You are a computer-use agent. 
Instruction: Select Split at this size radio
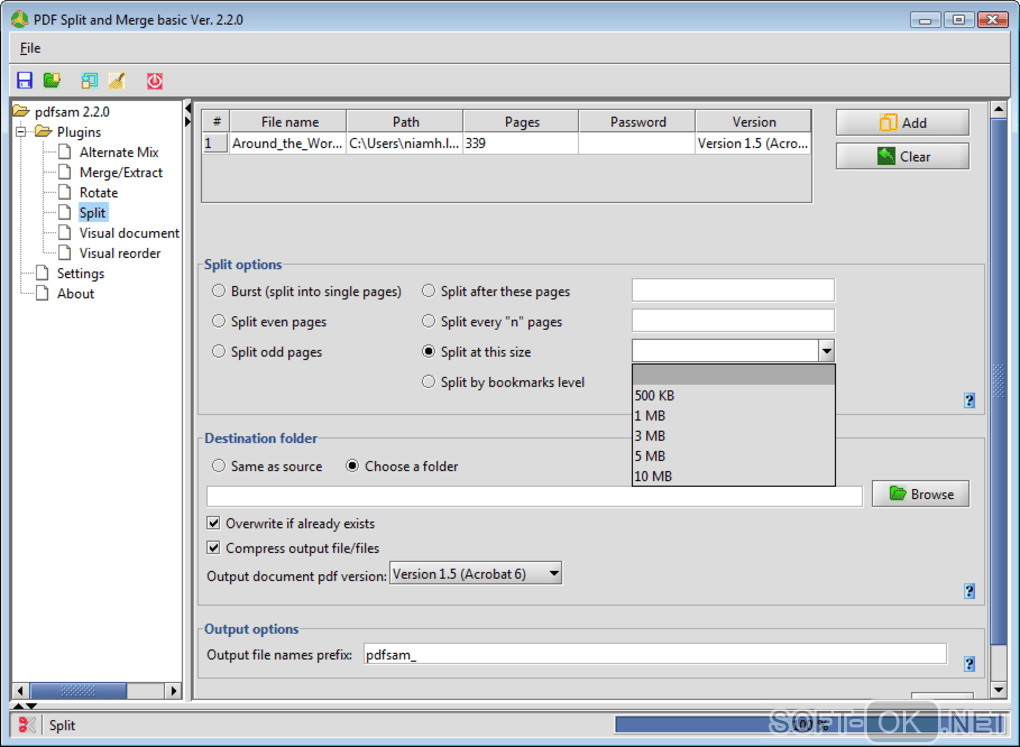(428, 351)
